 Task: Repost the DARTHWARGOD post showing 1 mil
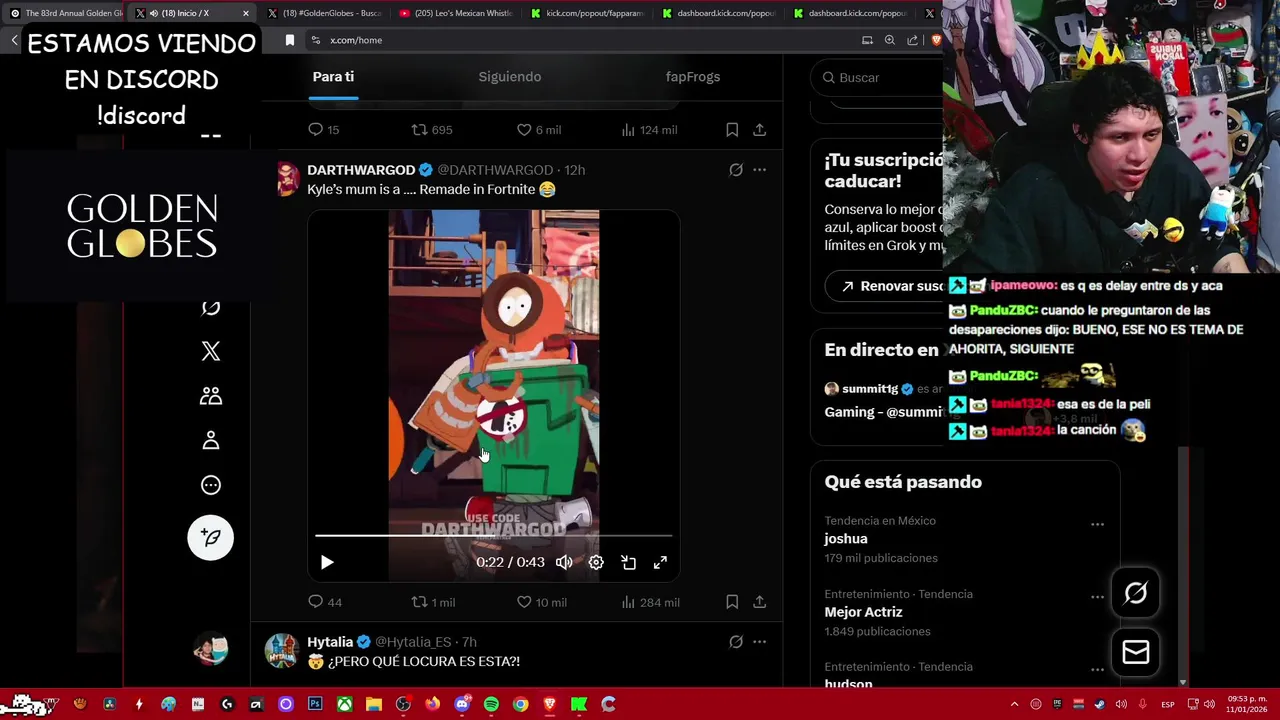click(x=433, y=602)
